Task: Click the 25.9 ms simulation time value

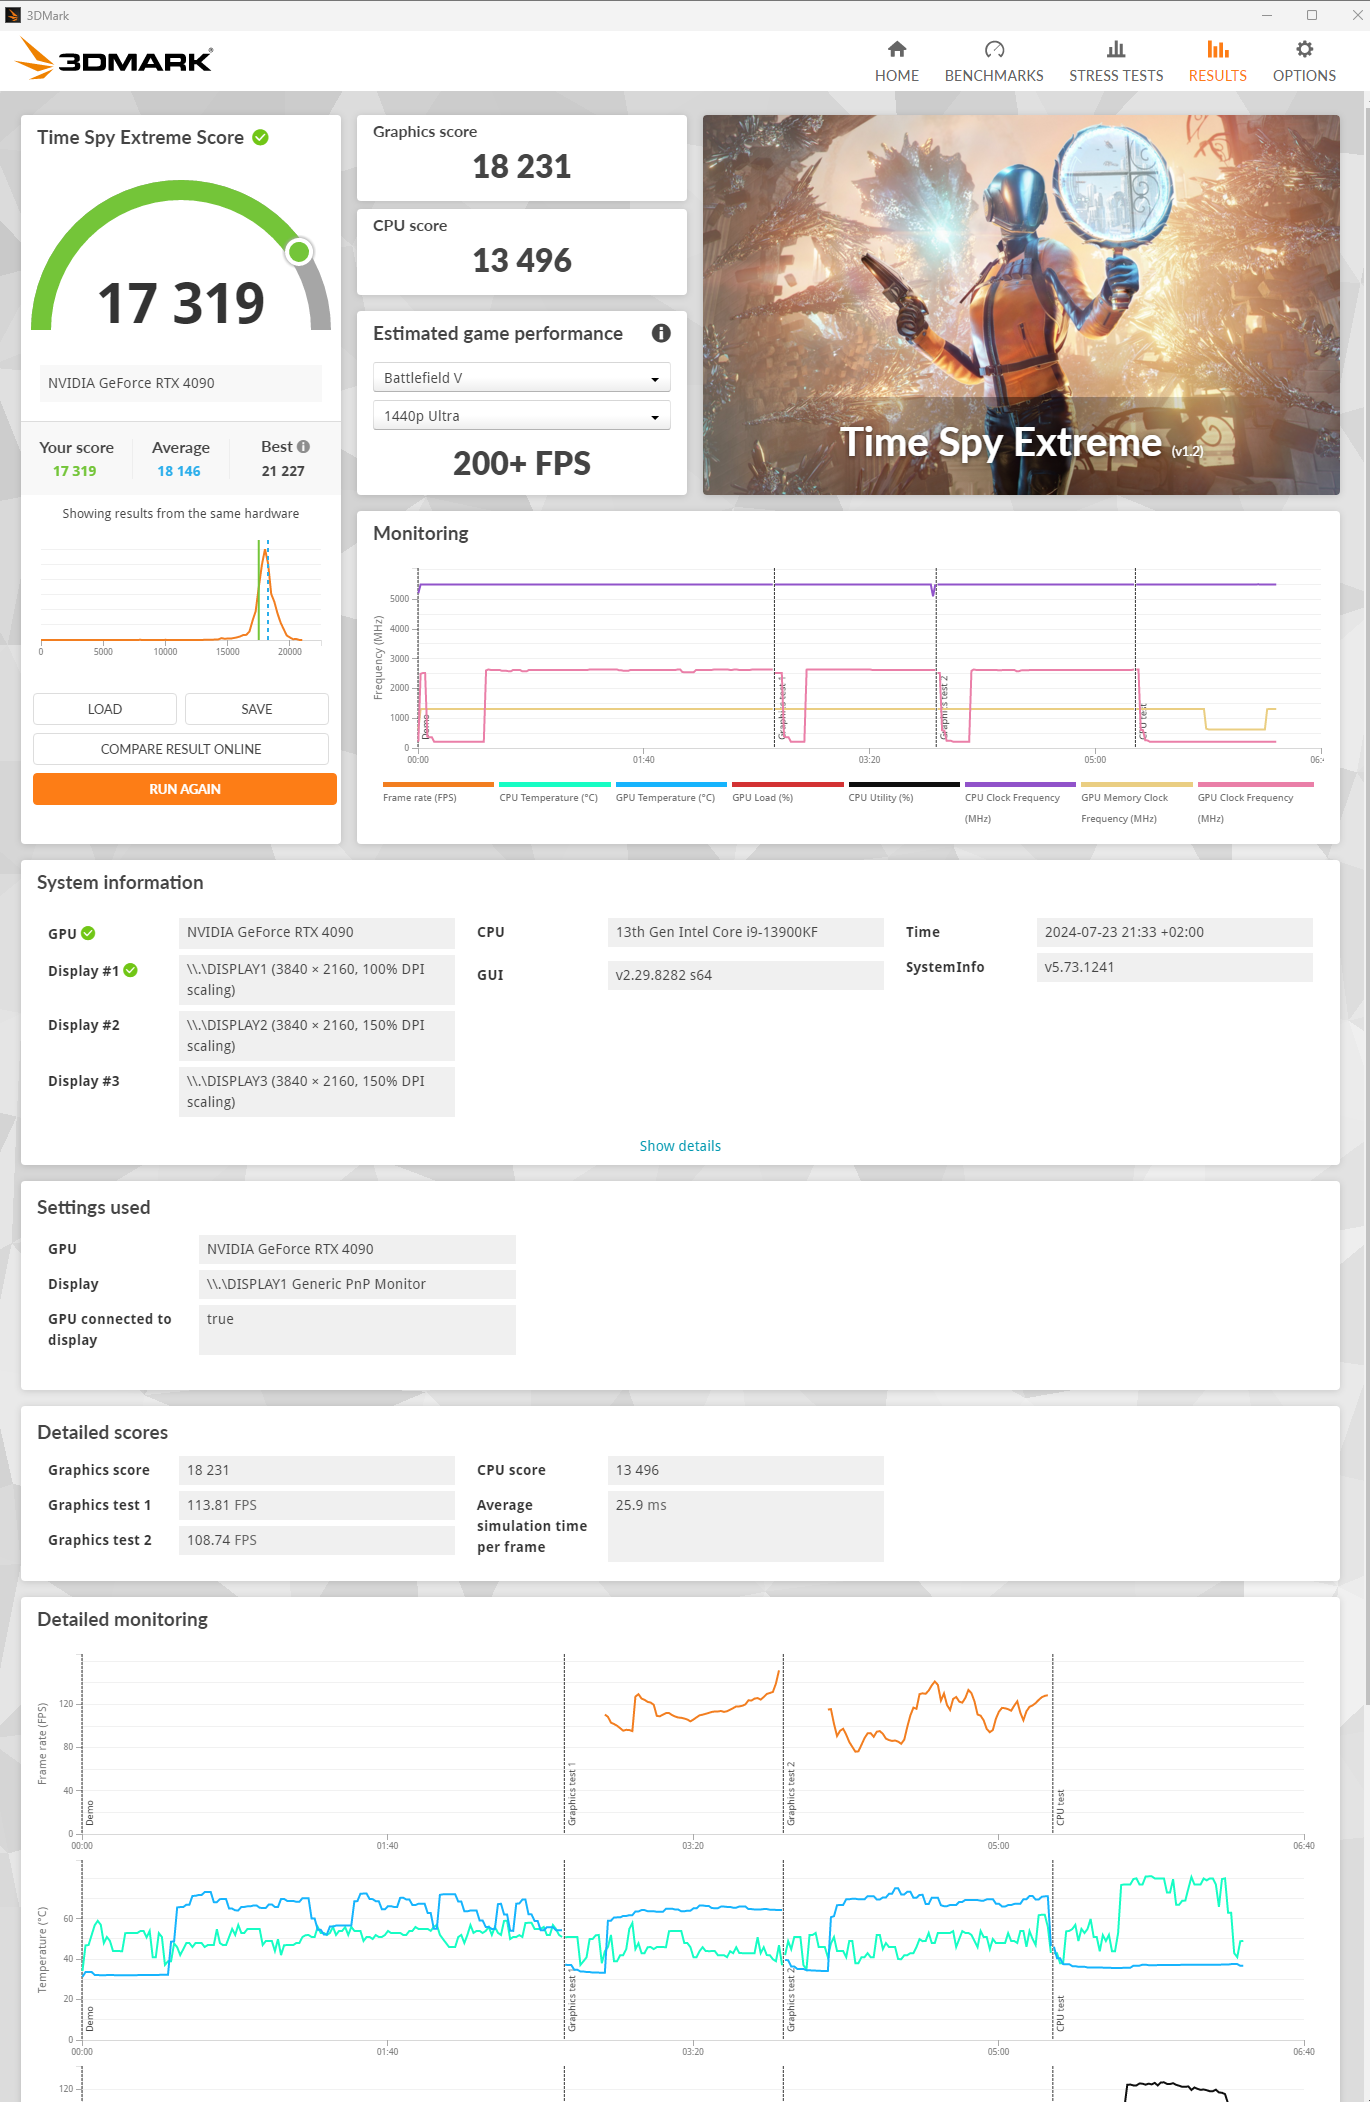Action: pos(746,1526)
